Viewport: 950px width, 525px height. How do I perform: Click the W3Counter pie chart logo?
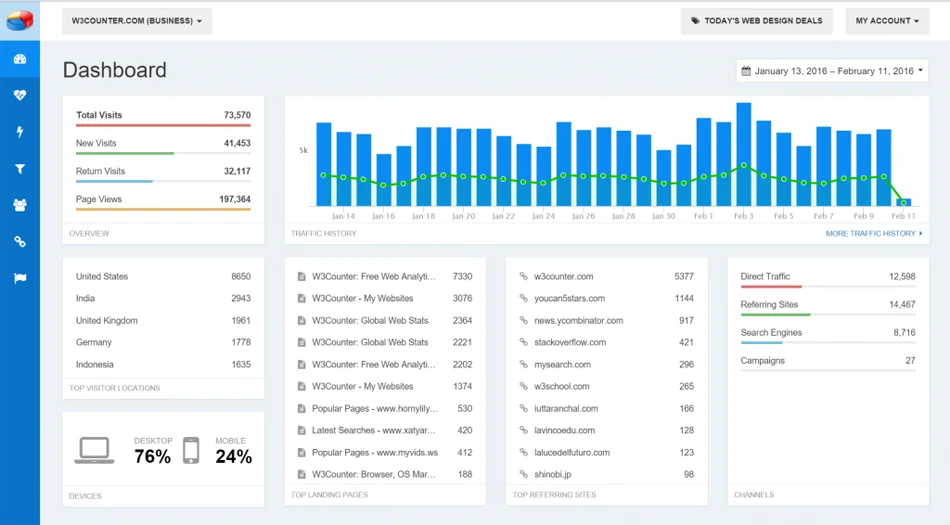pyautogui.click(x=19, y=21)
